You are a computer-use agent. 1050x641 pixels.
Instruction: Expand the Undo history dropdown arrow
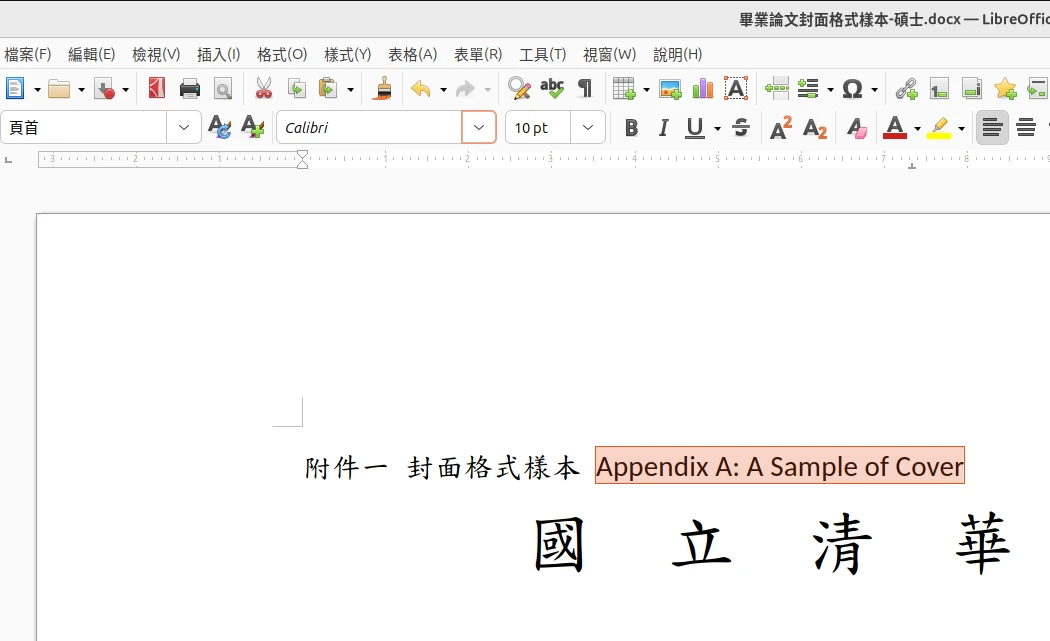tap(443, 89)
